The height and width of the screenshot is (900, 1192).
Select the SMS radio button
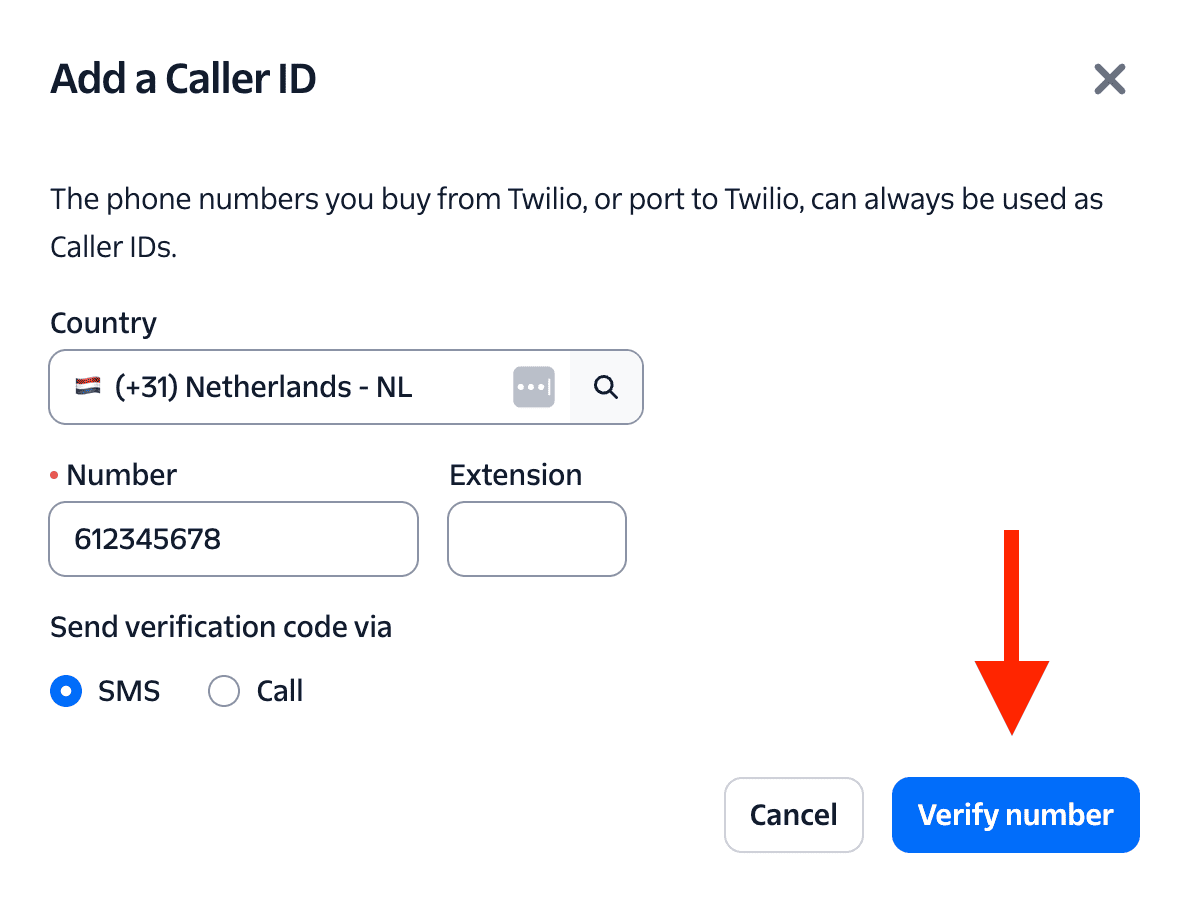pyautogui.click(x=66, y=691)
